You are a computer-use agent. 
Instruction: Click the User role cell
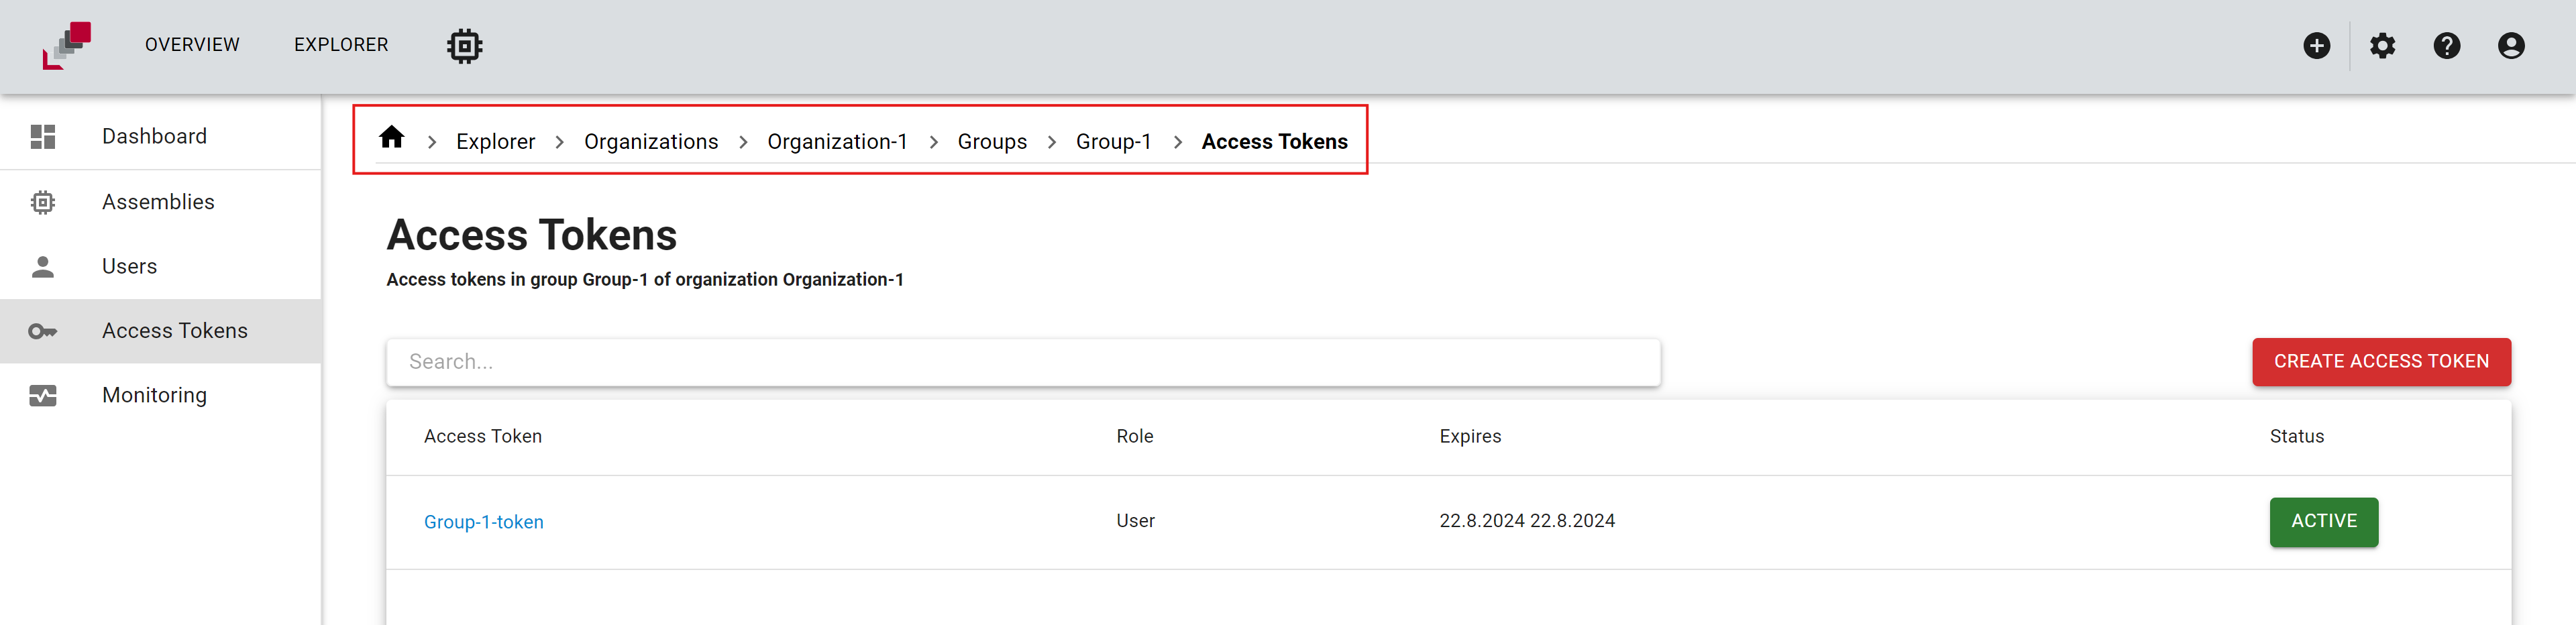1135,521
